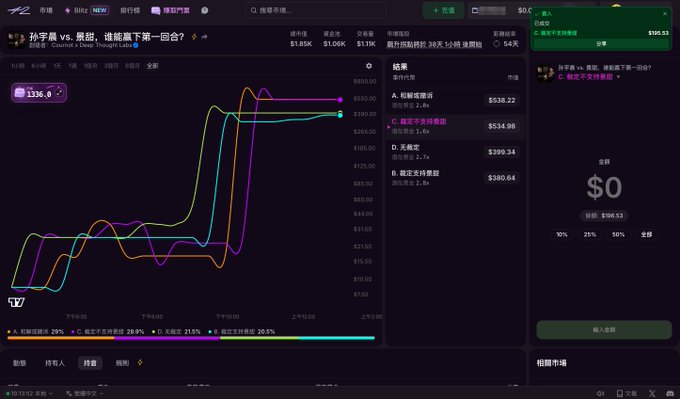Select the 全部 chart timeframe

pos(152,66)
